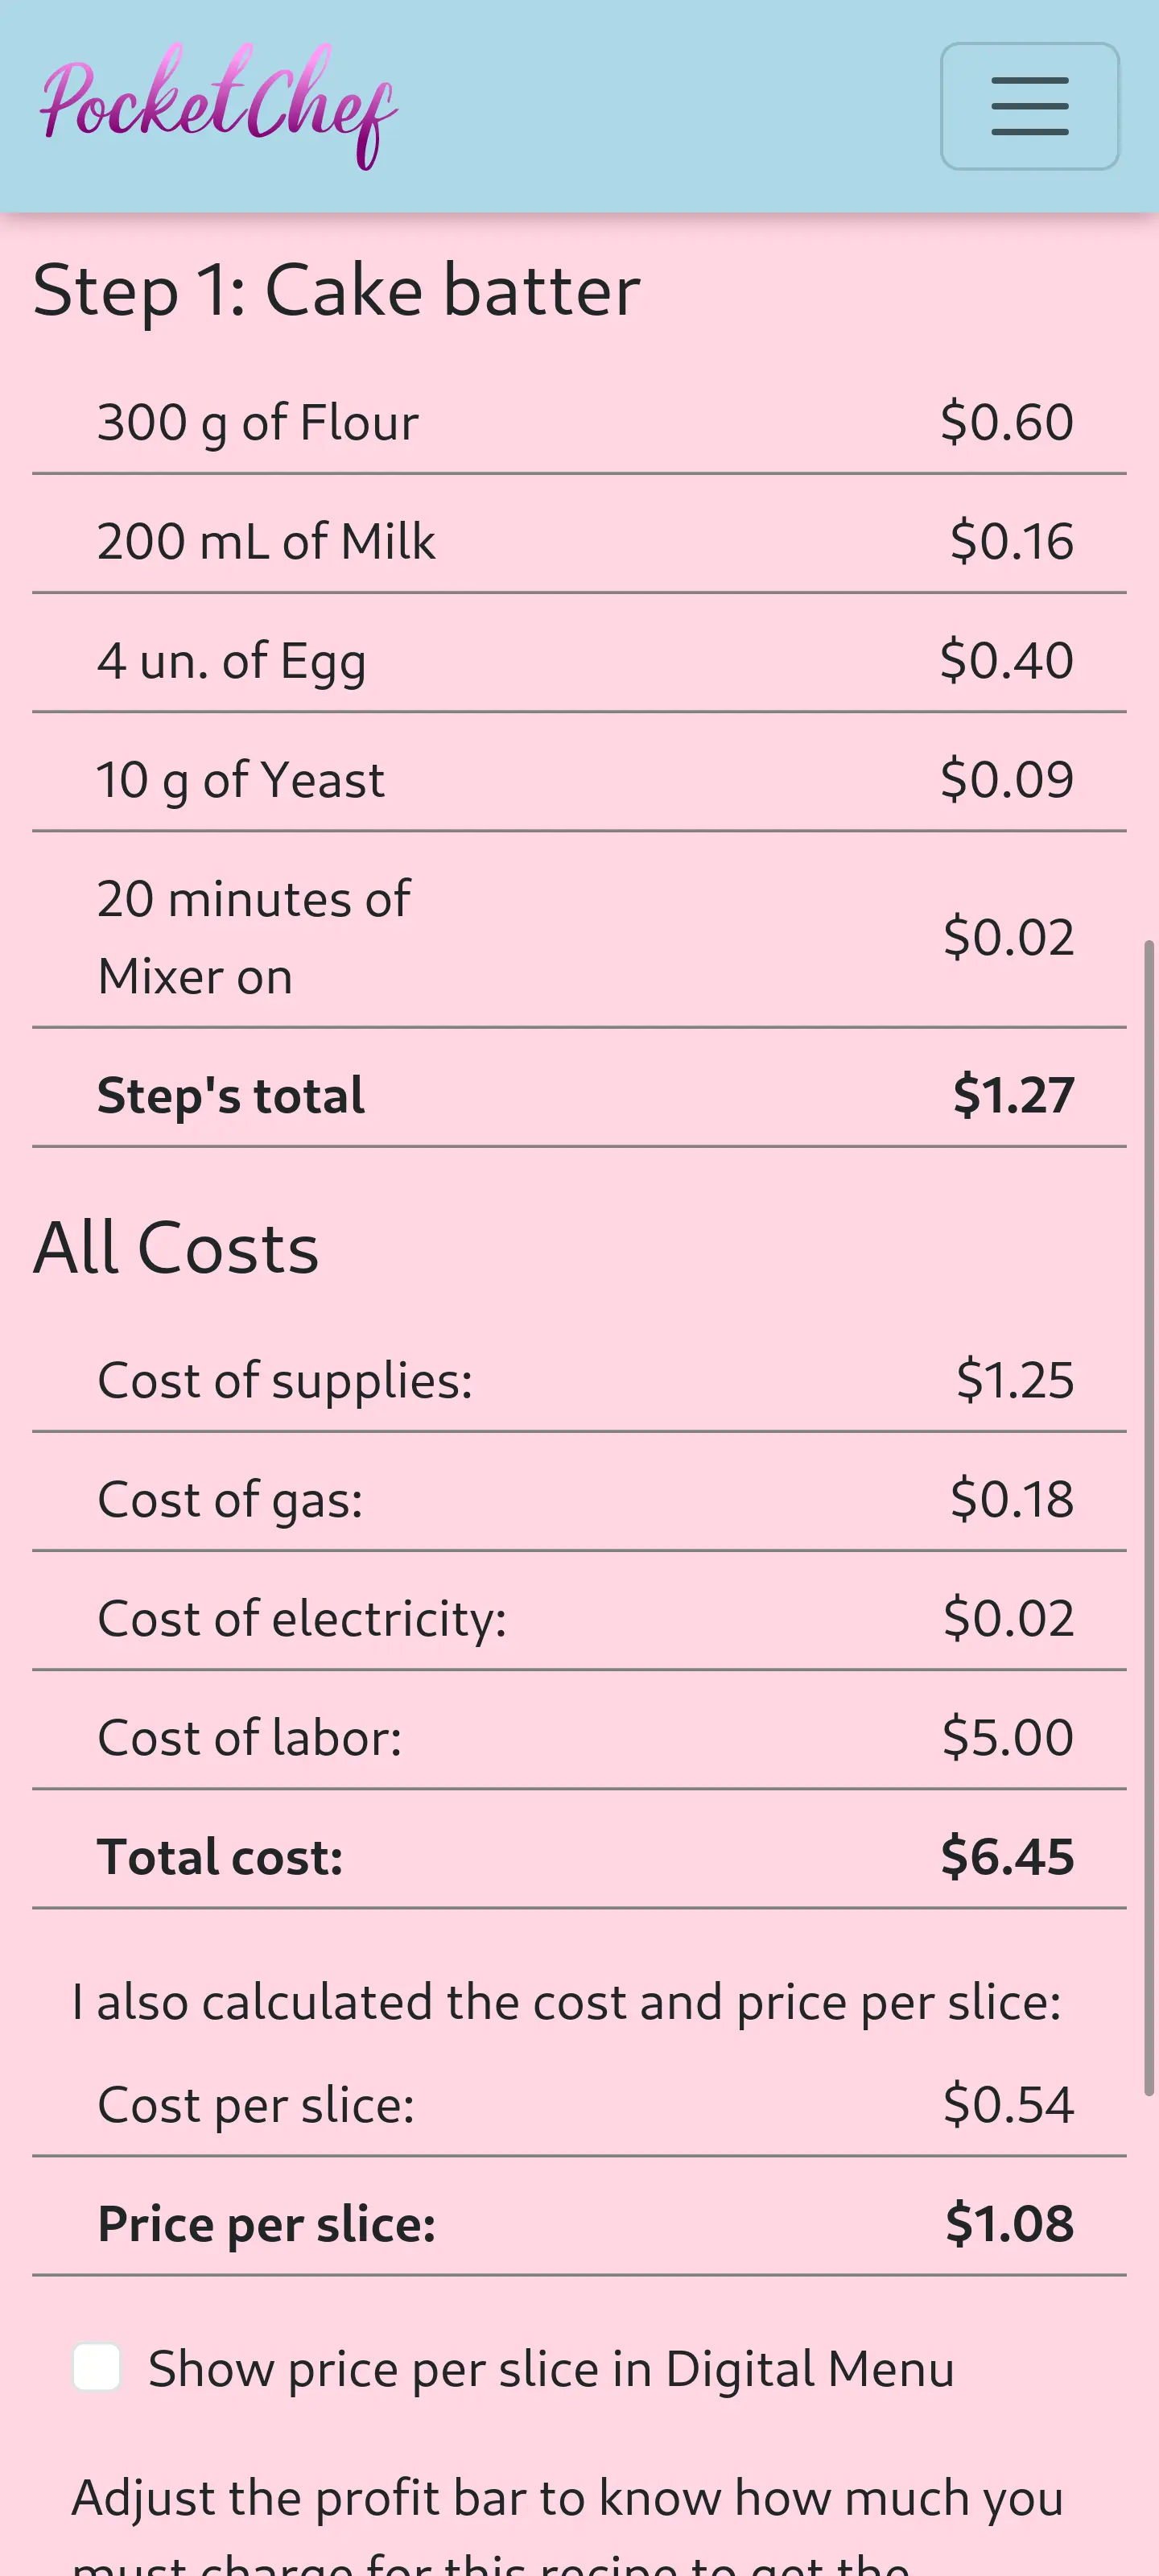The height and width of the screenshot is (2576, 1159).
Task: Click the Cost of supplies value $1.25
Action: [x=1014, y=1380]
